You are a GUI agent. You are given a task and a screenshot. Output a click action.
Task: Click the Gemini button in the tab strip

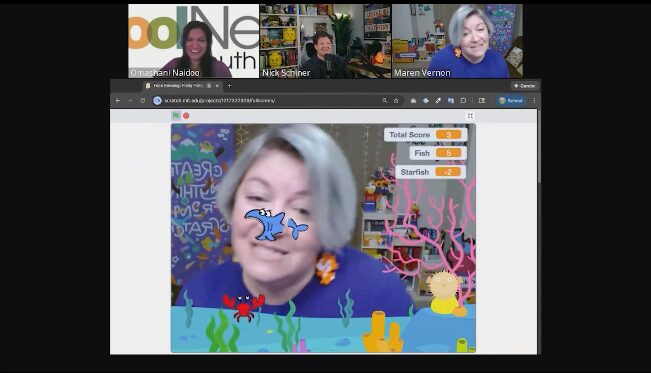525,86
